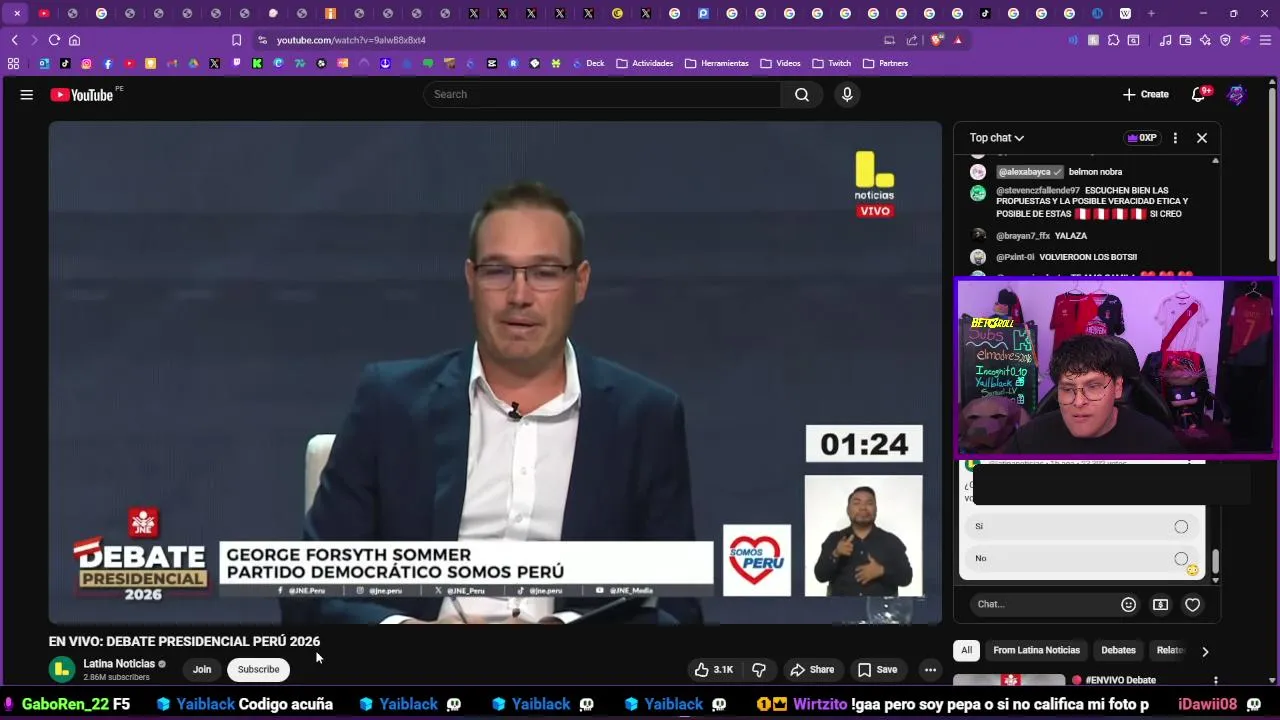Open the Twitch bookmarks folder

click(x=832, y=63)
